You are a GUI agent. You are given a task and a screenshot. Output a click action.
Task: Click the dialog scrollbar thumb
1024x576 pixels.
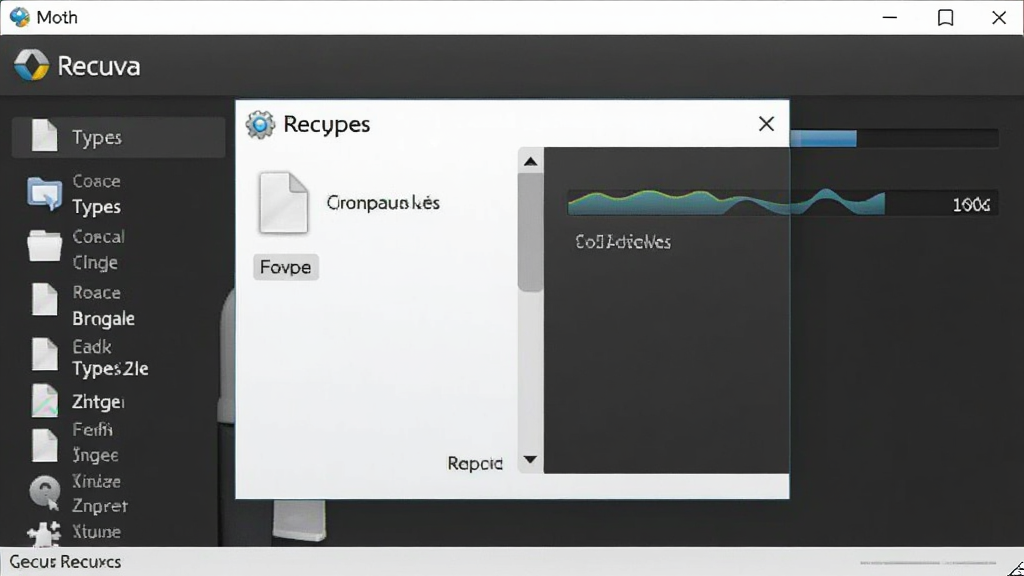pos(530,232)
